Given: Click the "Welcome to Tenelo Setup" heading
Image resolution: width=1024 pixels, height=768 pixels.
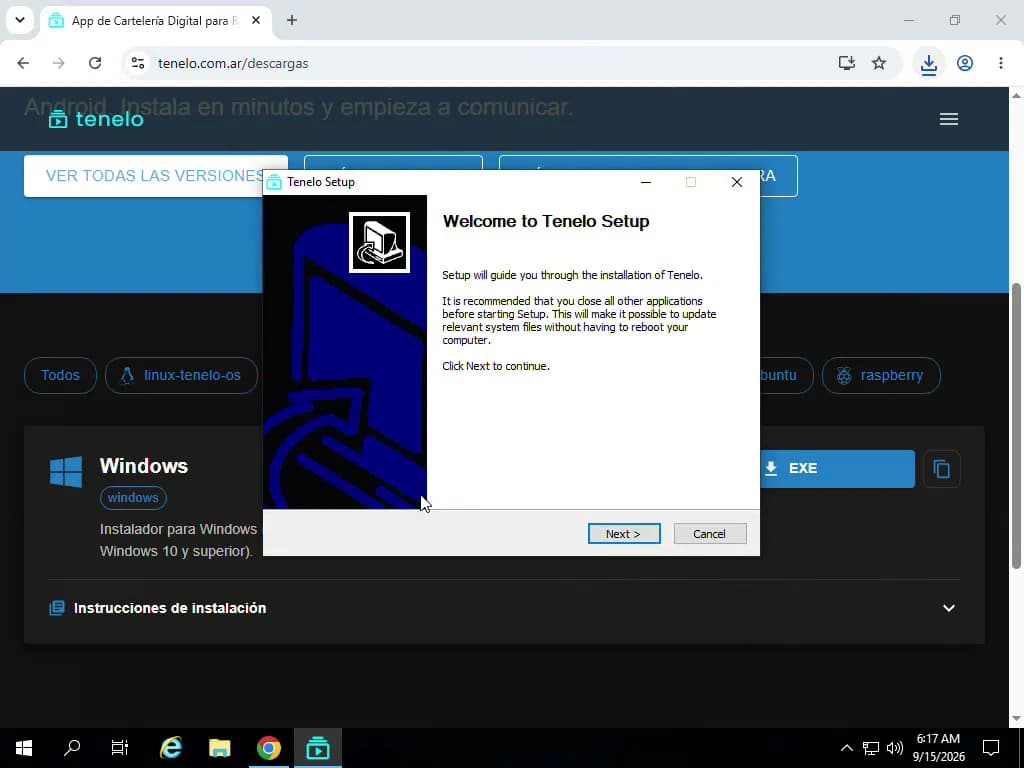Looking at the screenshot, I should click(546, 221).
